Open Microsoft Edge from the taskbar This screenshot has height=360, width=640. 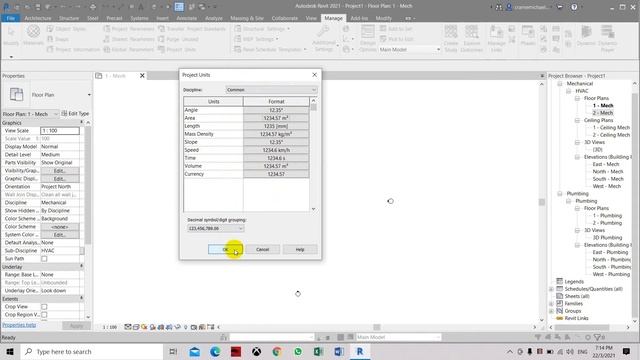(215, 351)
